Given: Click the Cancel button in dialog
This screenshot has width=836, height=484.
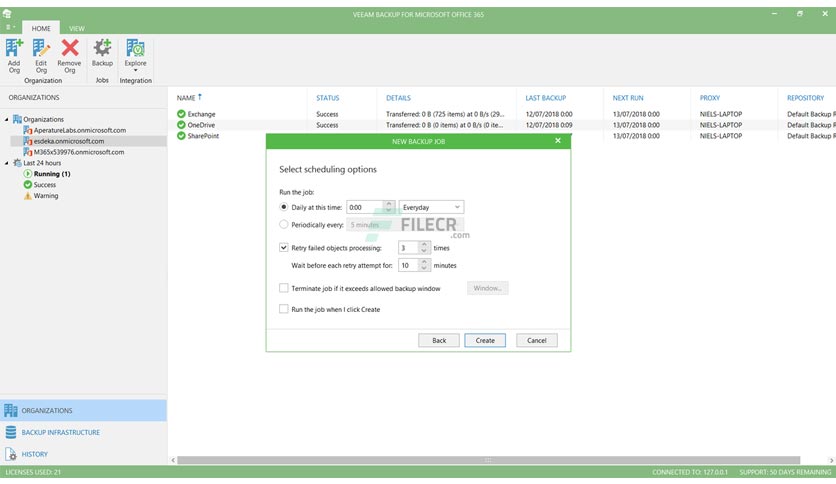Looking at the screenshot, I should pyautogui.click(x=537, y=340).
